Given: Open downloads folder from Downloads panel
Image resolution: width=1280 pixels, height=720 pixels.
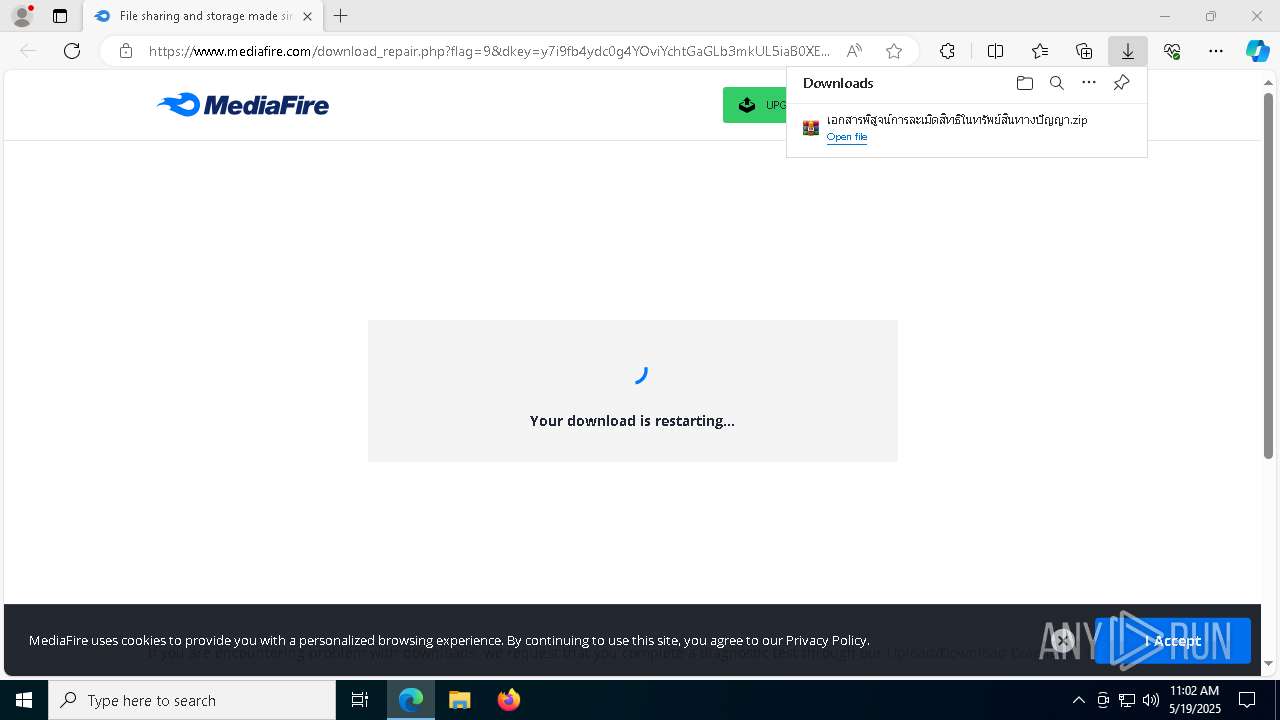Looking at the screenshot, I should 1024,83.
